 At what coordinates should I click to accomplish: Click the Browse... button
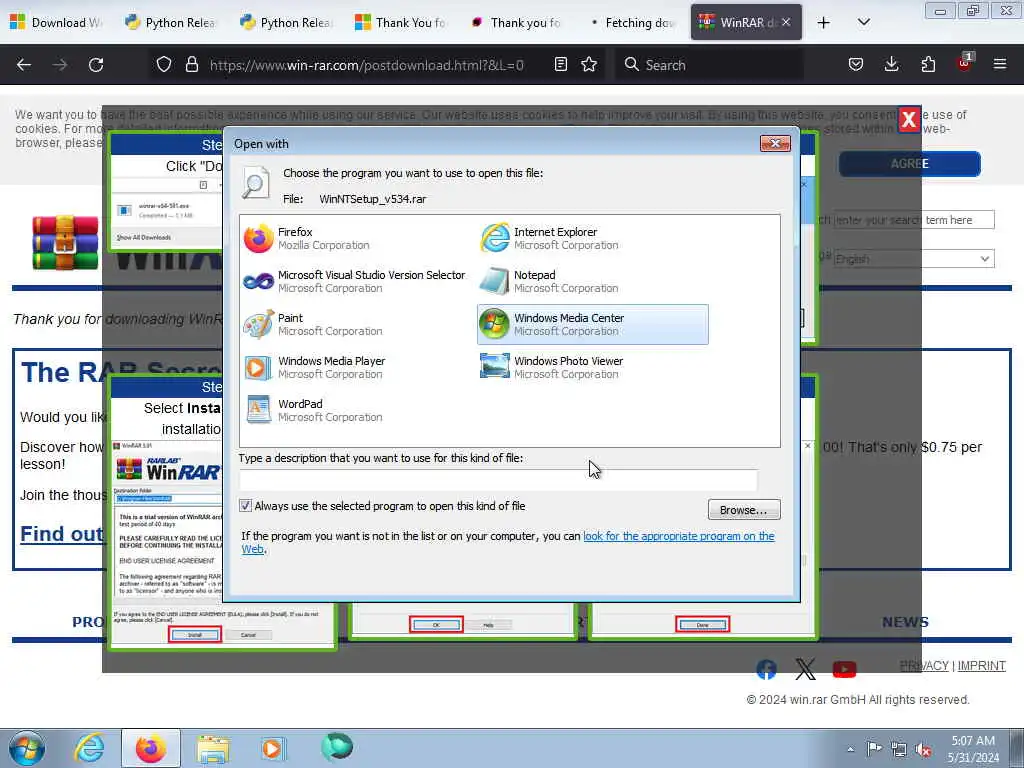[744, 510]
